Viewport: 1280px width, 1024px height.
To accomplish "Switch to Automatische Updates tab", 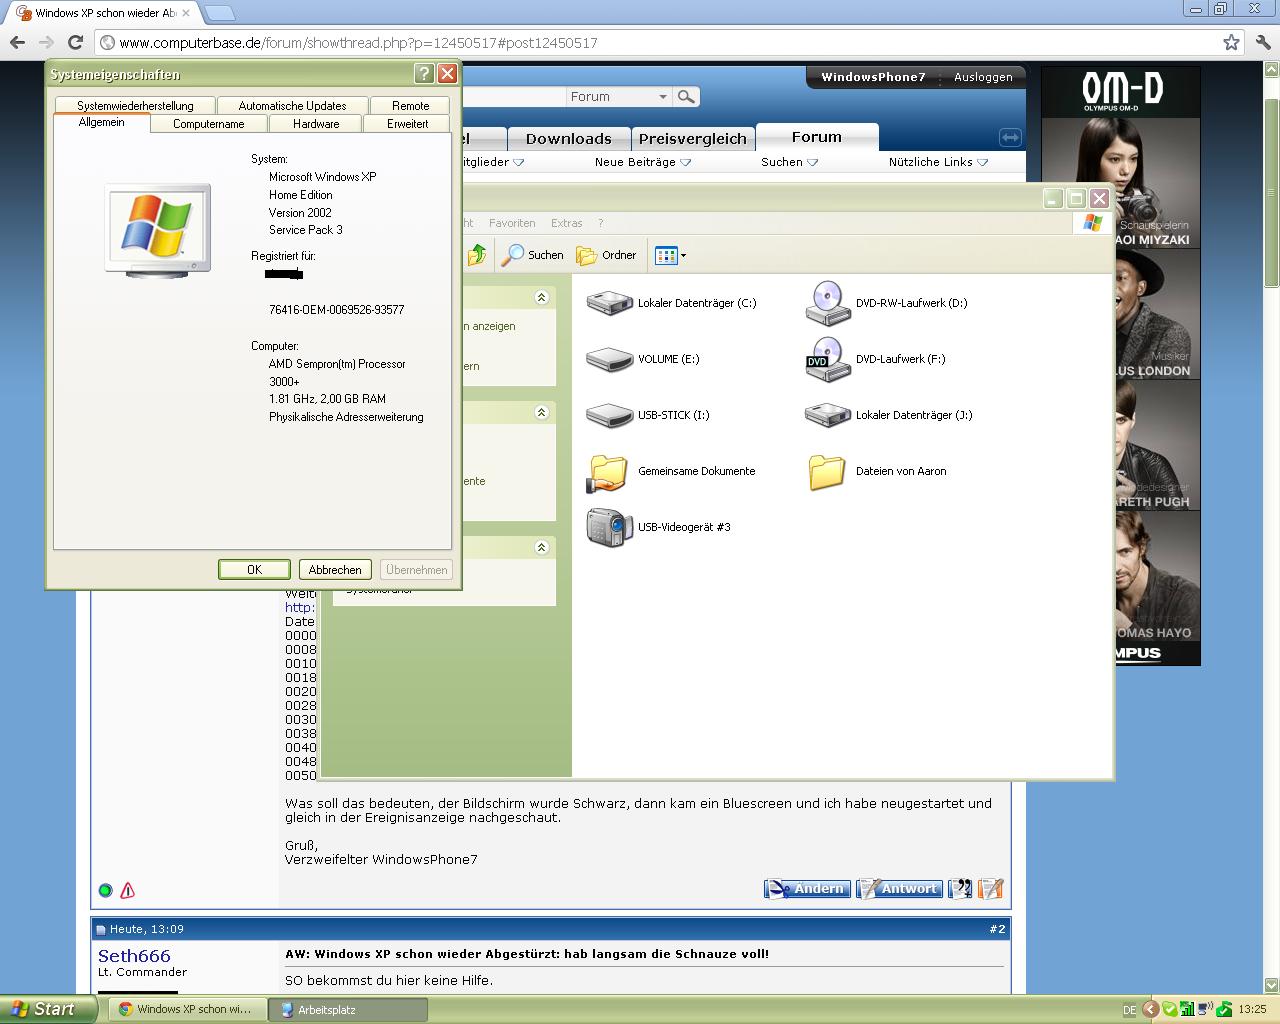I will [x=292, y=105].
